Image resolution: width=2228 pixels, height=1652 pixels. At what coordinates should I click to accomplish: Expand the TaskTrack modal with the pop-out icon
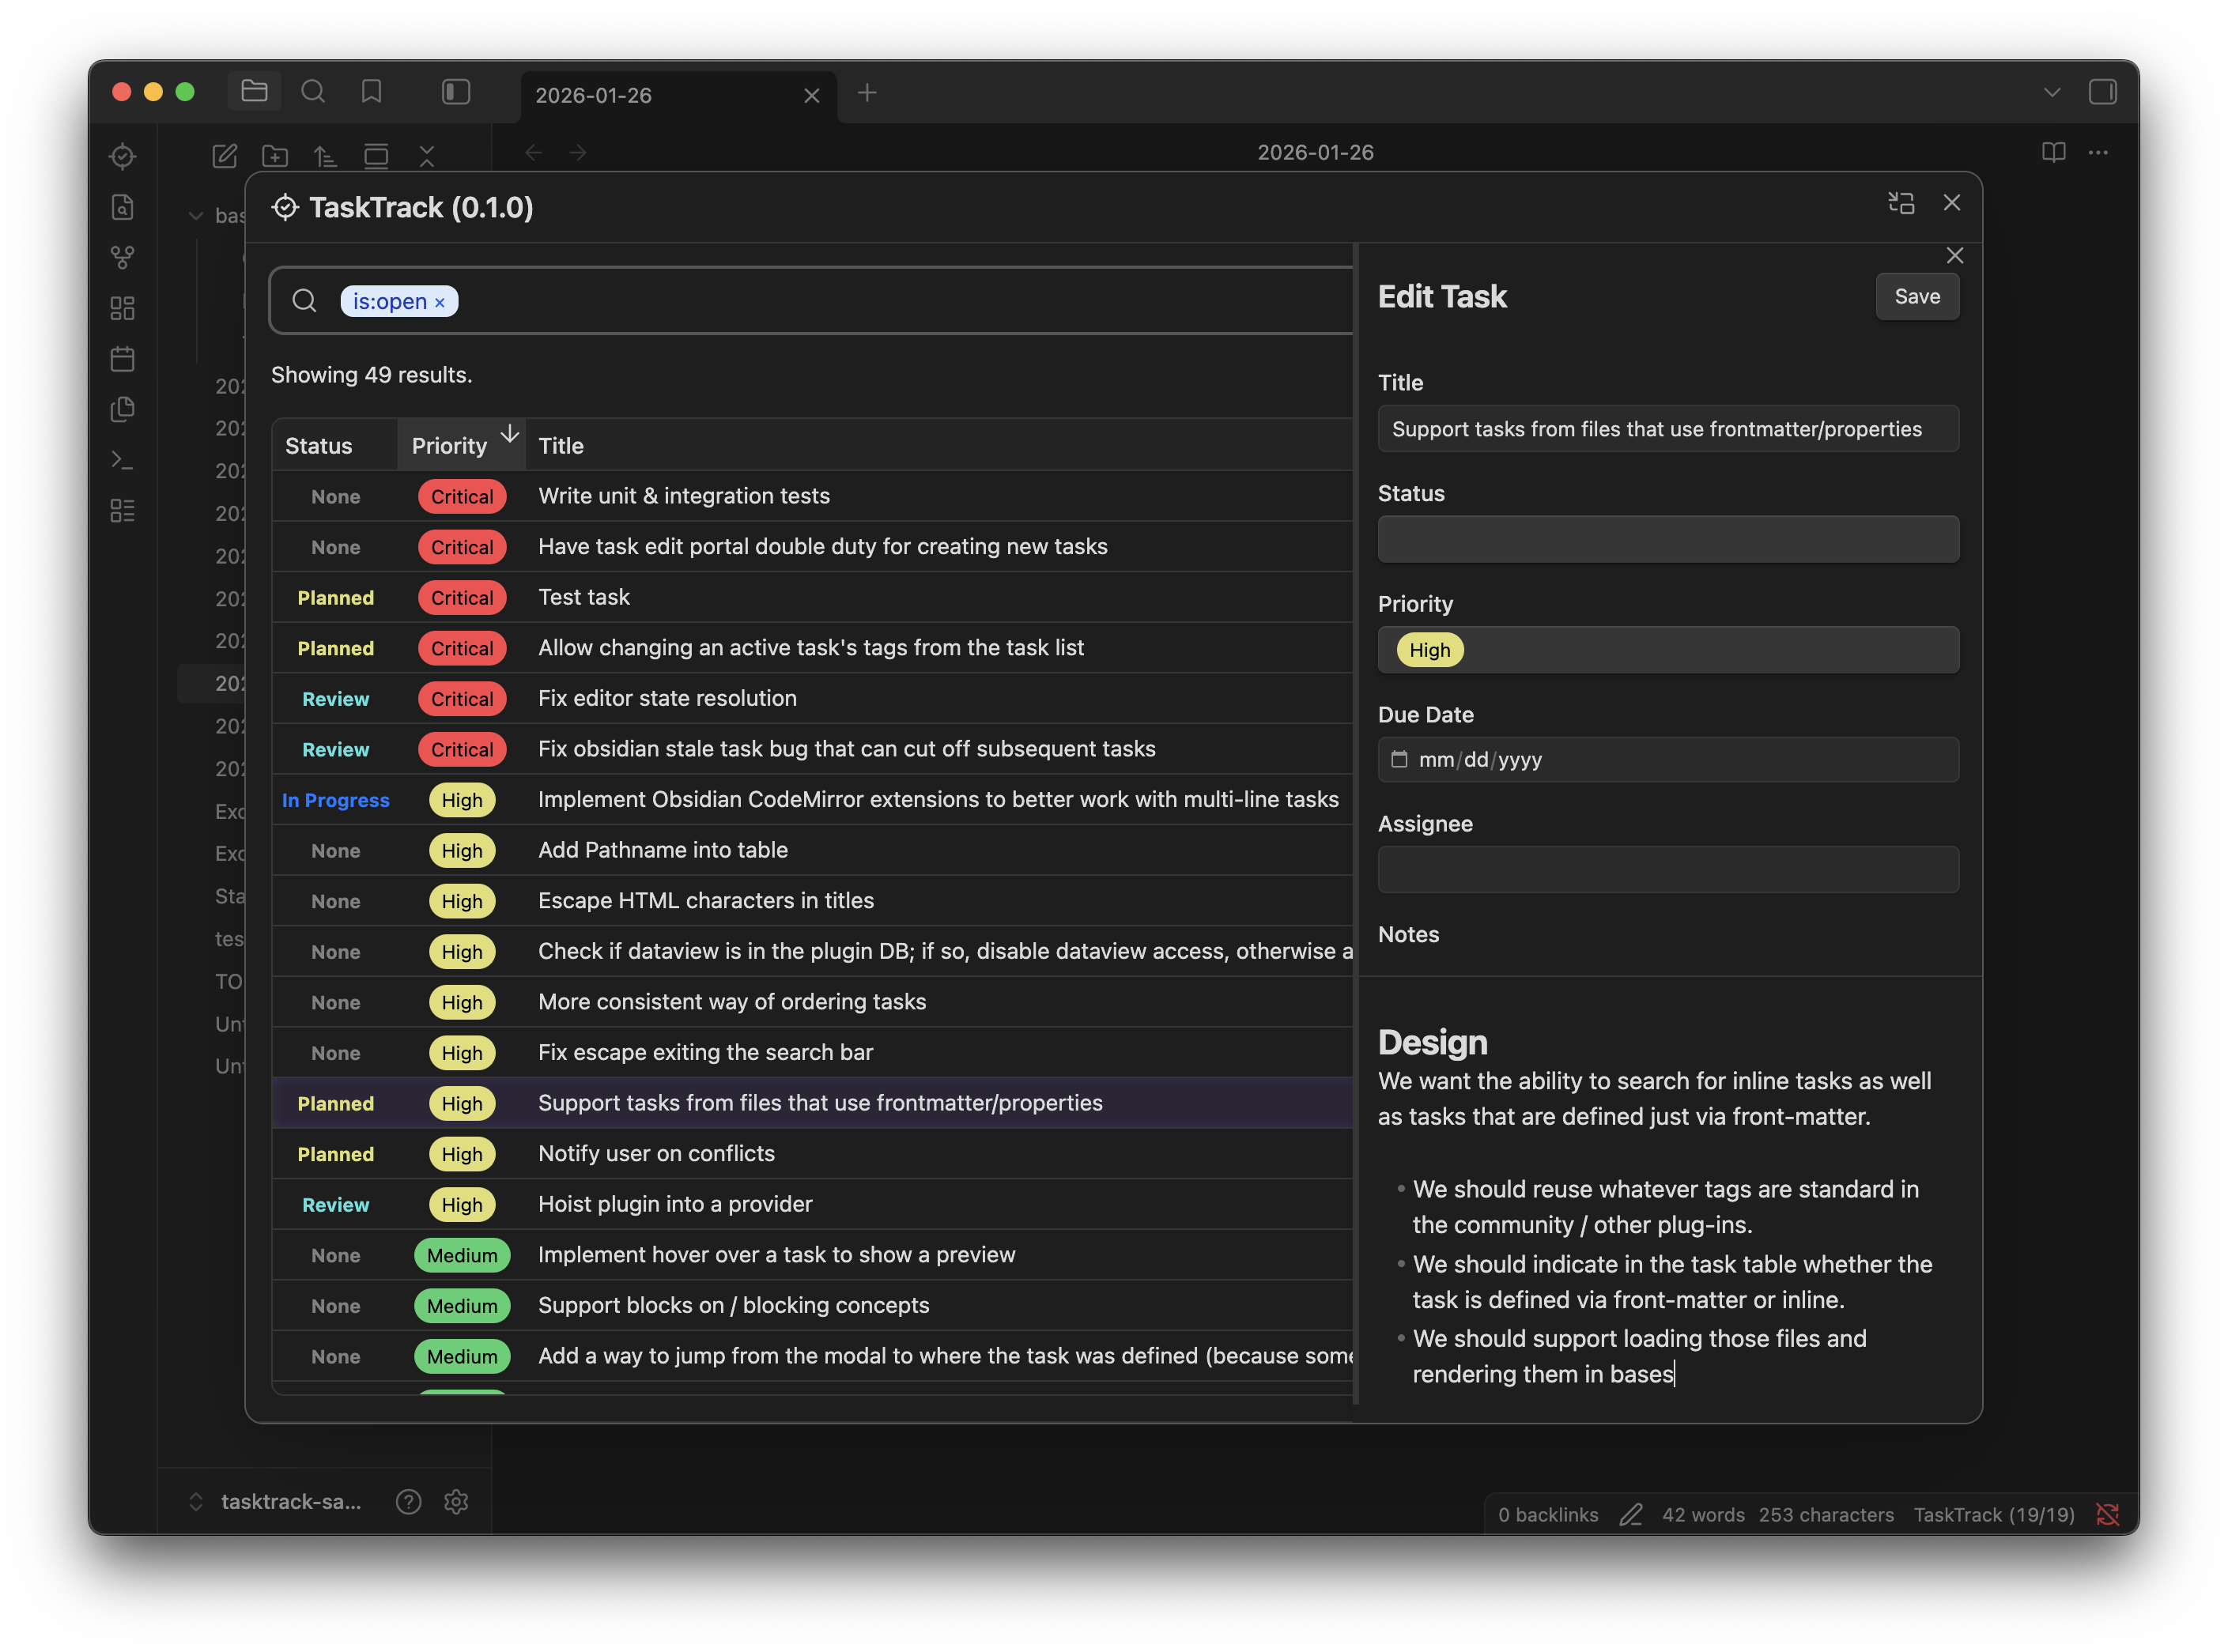[1901, 203]
